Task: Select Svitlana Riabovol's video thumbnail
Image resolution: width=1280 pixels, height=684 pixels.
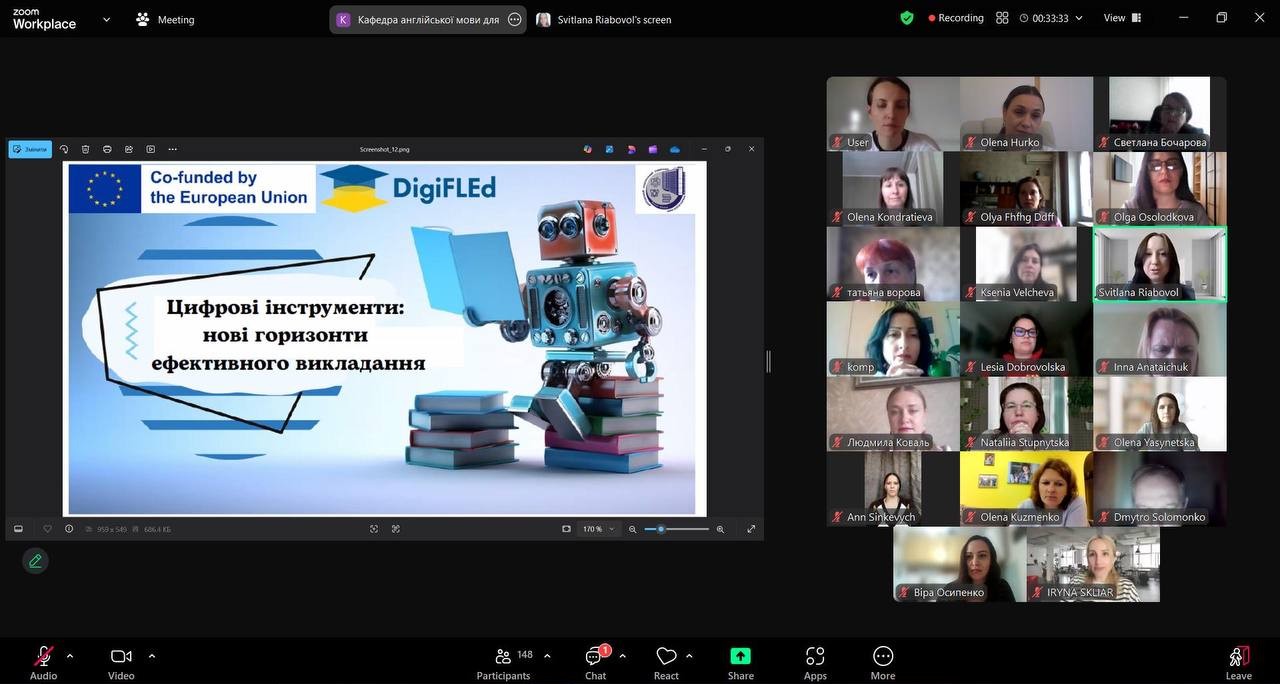Action: [x=1159, y=264]
